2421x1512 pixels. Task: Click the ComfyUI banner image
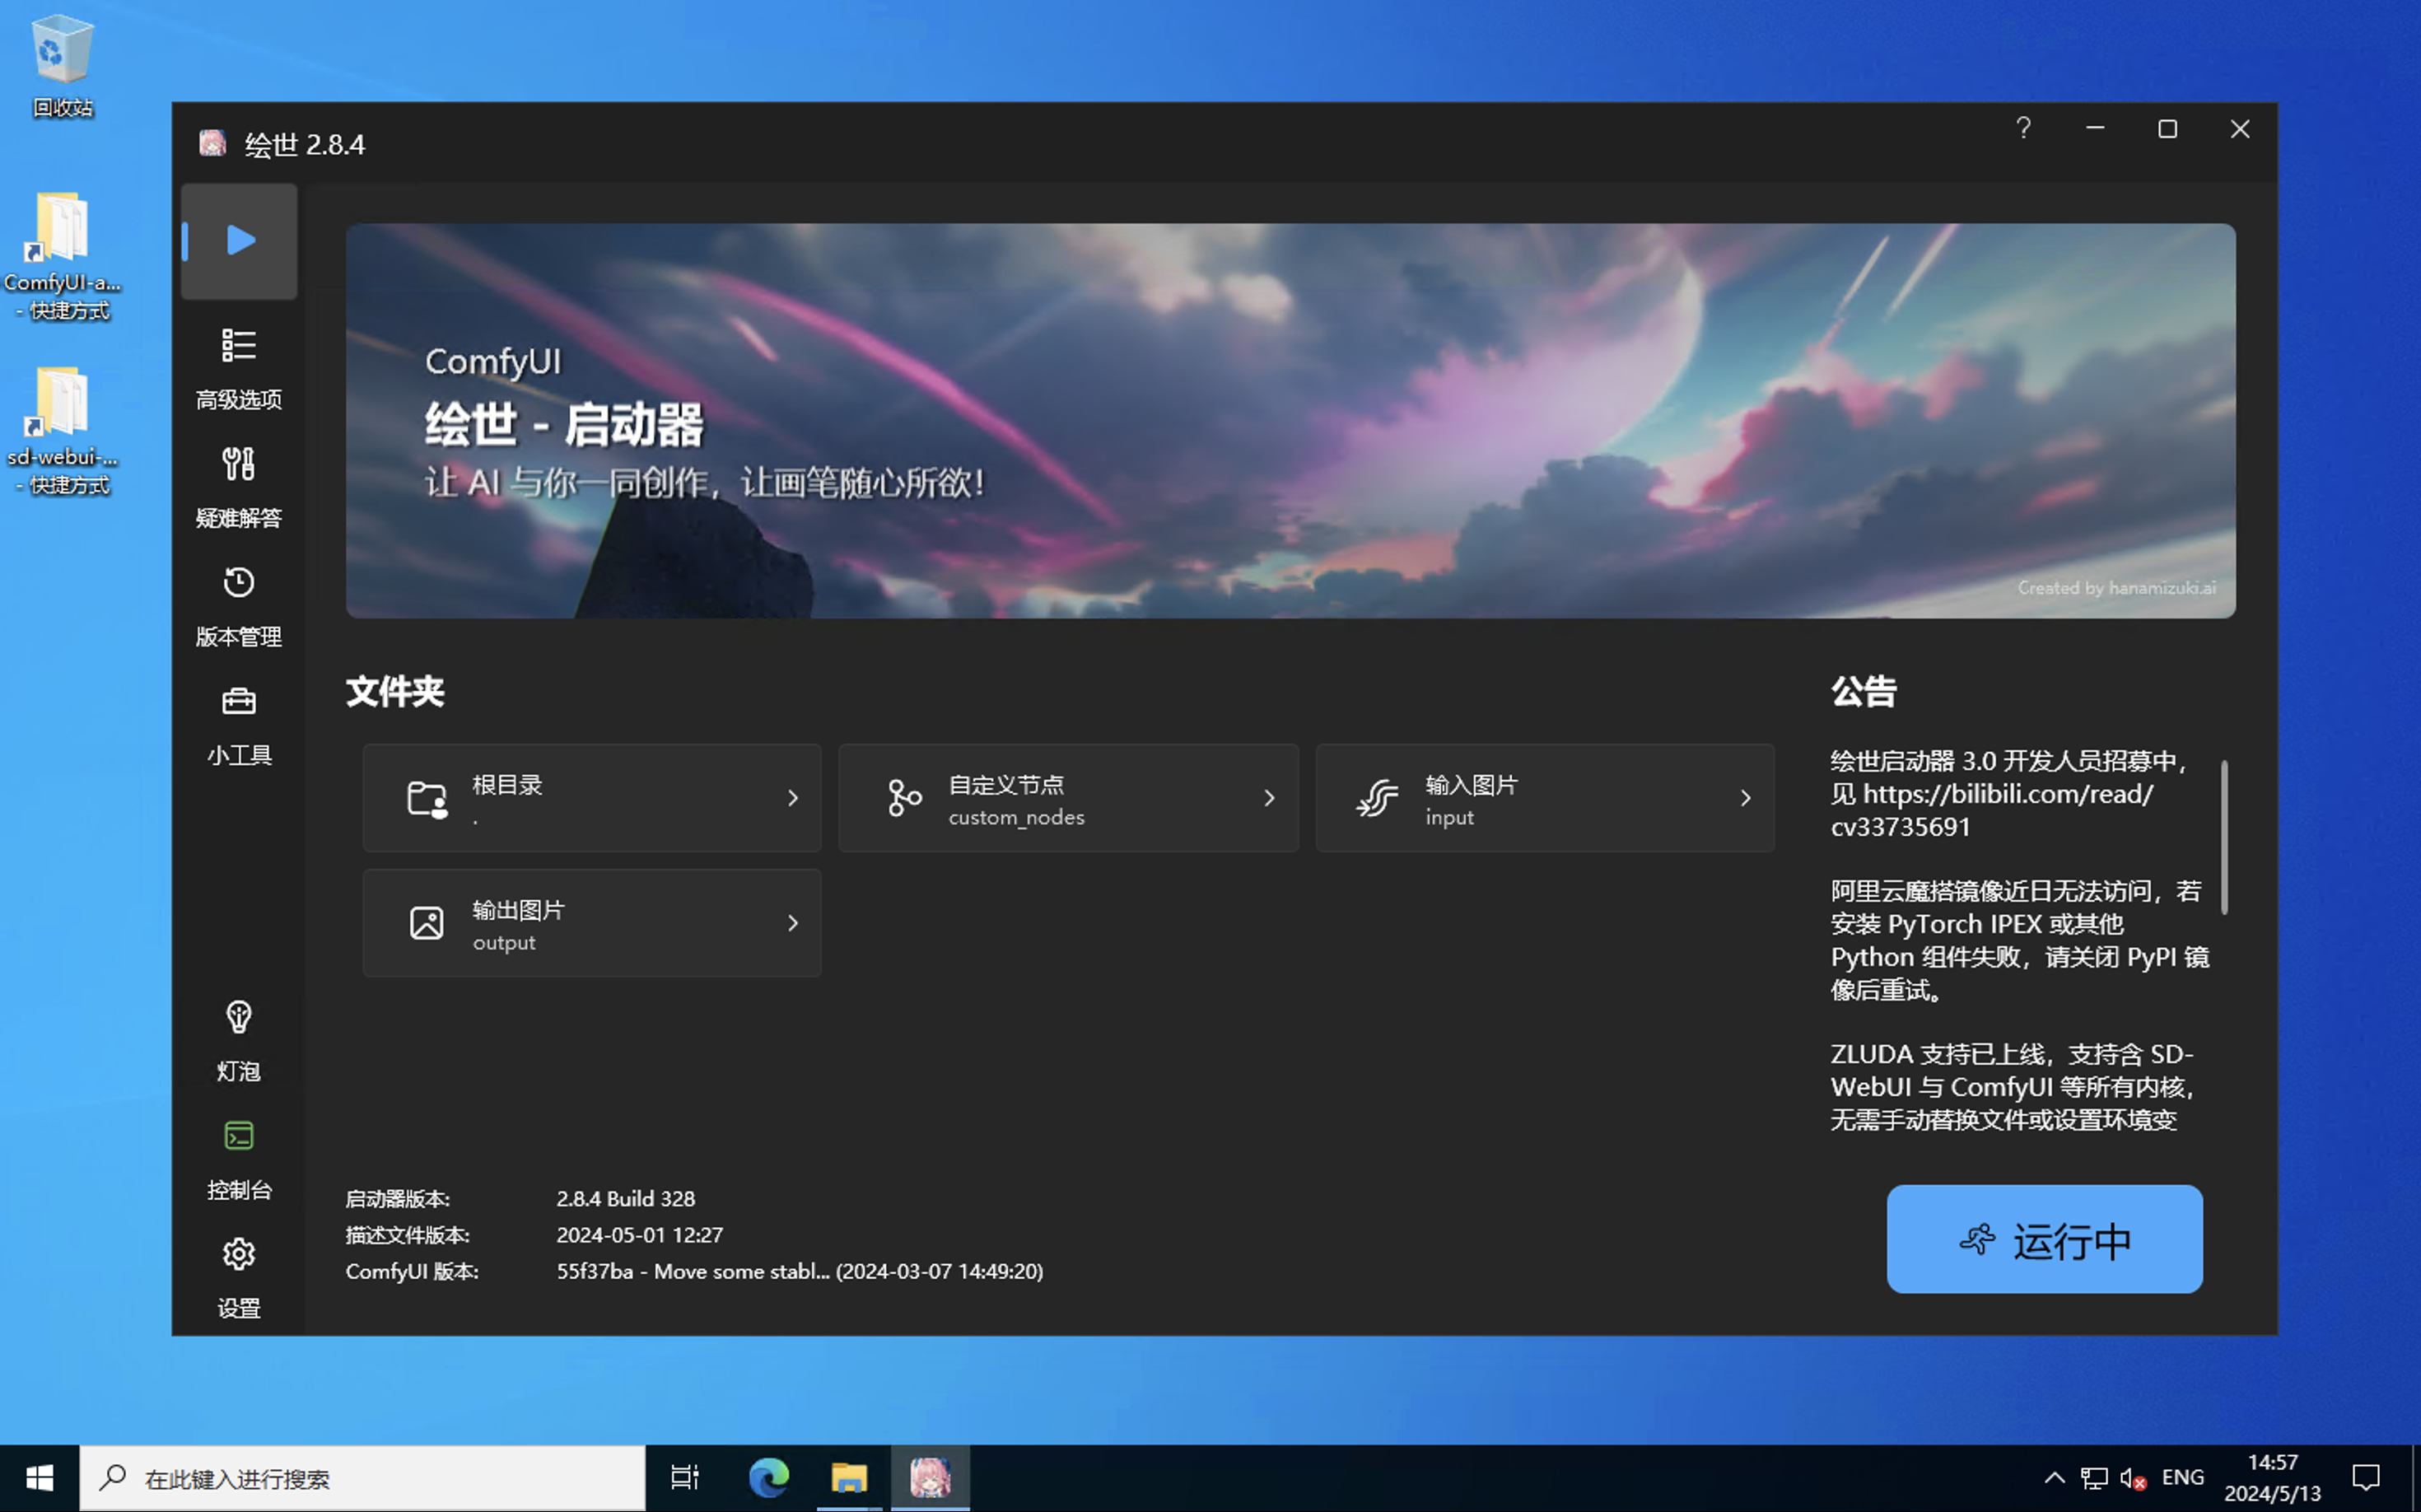click(1289, 420)
